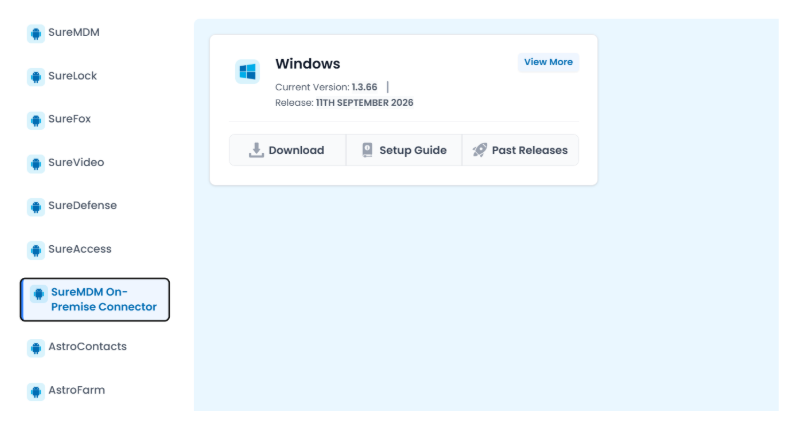This screenshot has width=792, height=421.
Task: Show Past Releases label for Windows
Action: [529, 150]
